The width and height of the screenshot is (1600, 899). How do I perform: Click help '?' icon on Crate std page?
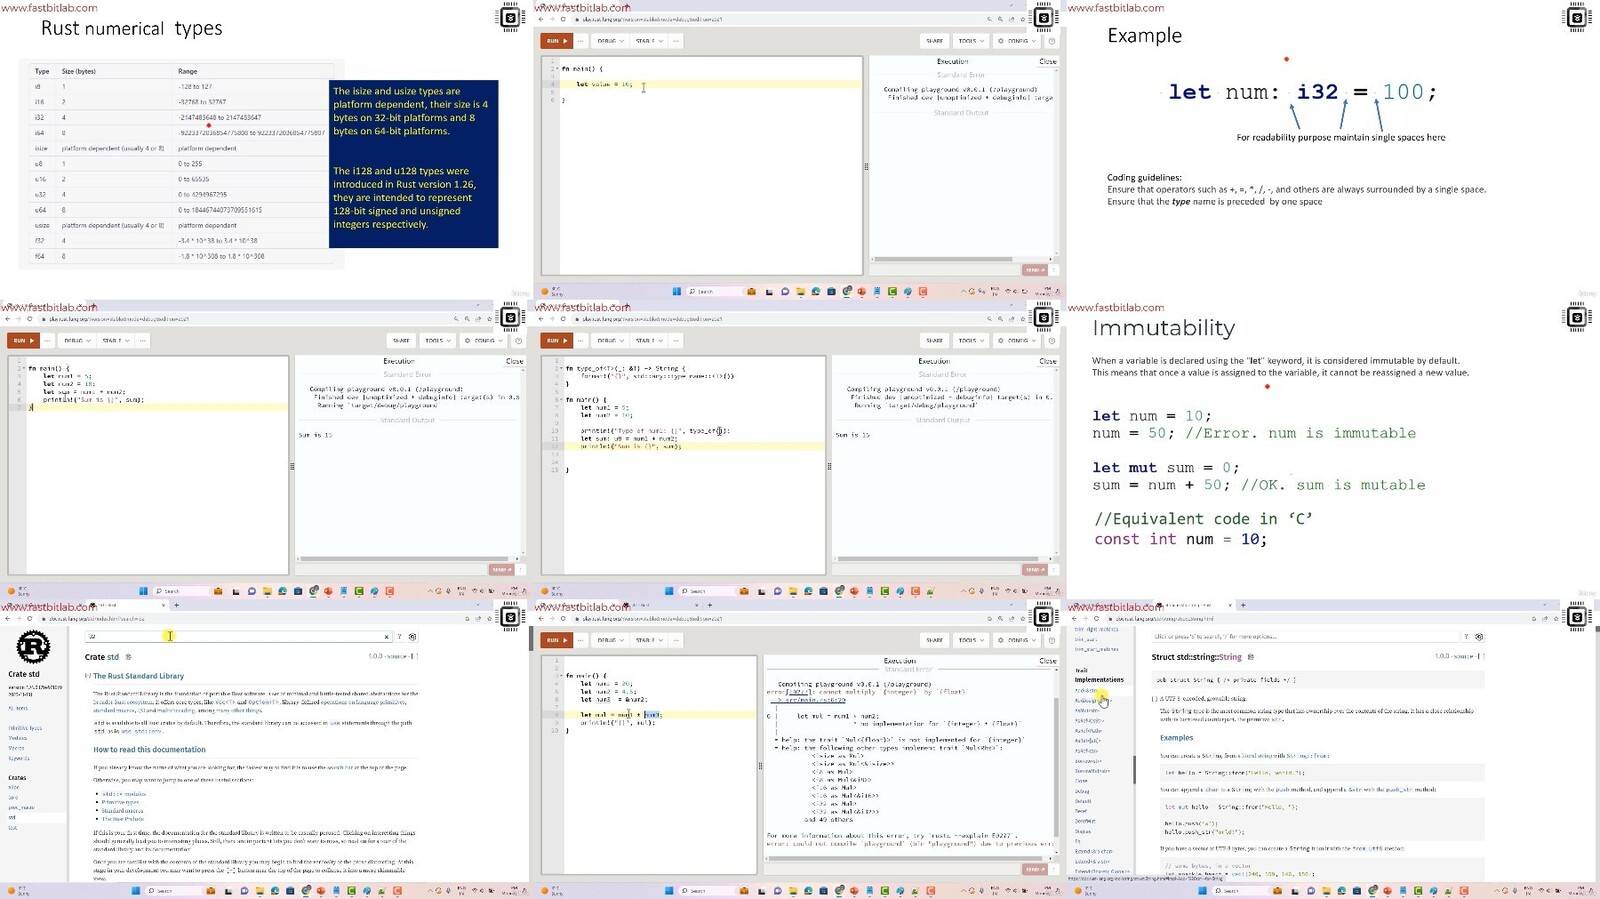coord(400,637)
